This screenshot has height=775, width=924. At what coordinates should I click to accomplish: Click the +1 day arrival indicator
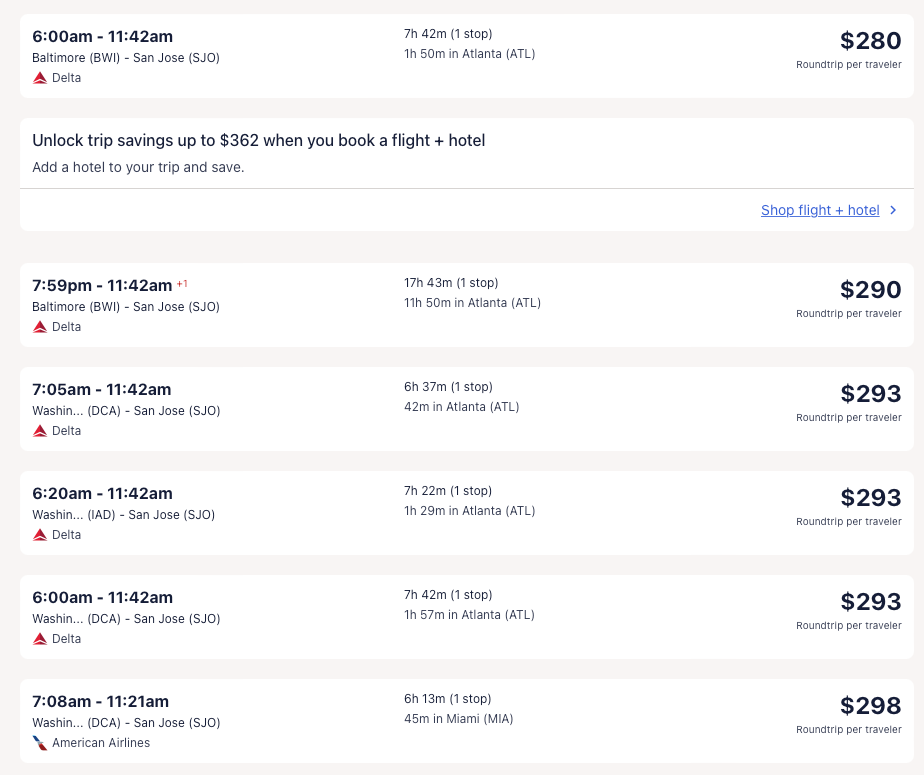point(182,284)
